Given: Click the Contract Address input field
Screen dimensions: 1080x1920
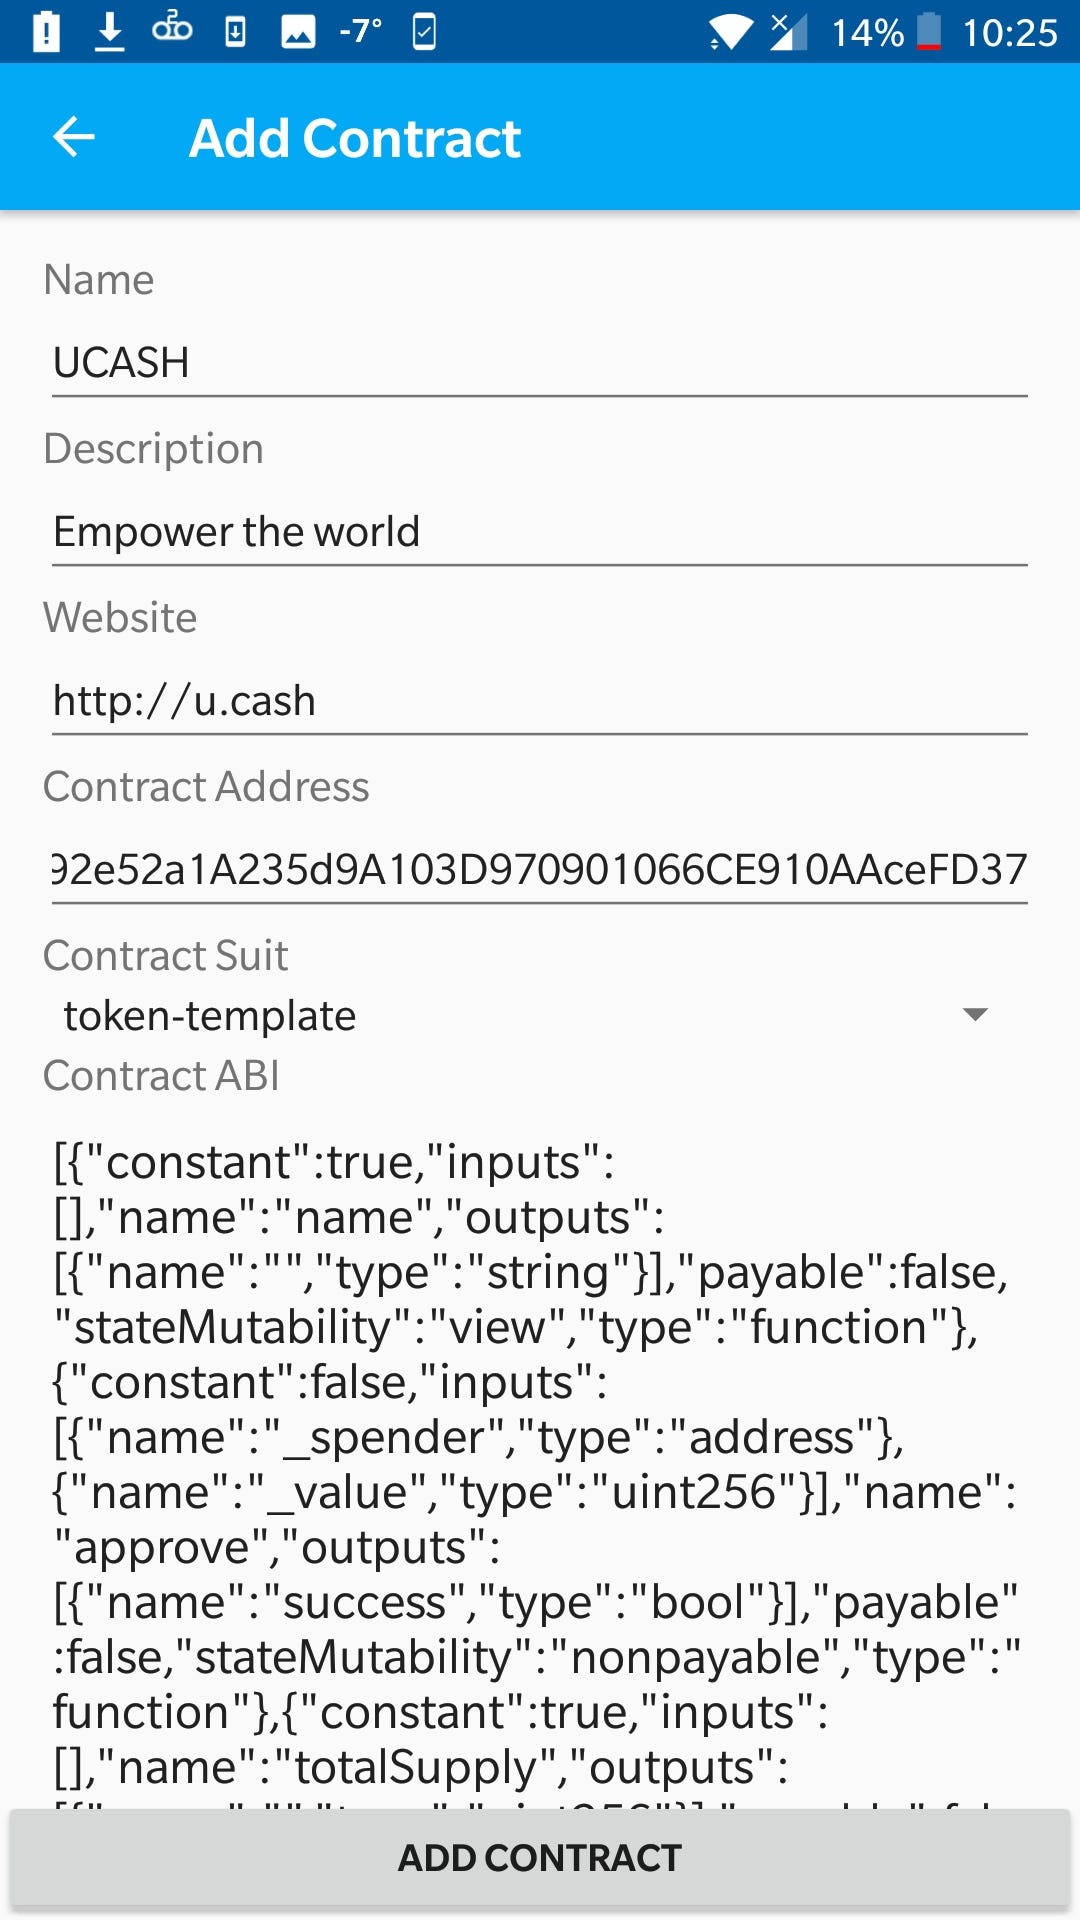Looking at the screenshot, I should [540, 870].
